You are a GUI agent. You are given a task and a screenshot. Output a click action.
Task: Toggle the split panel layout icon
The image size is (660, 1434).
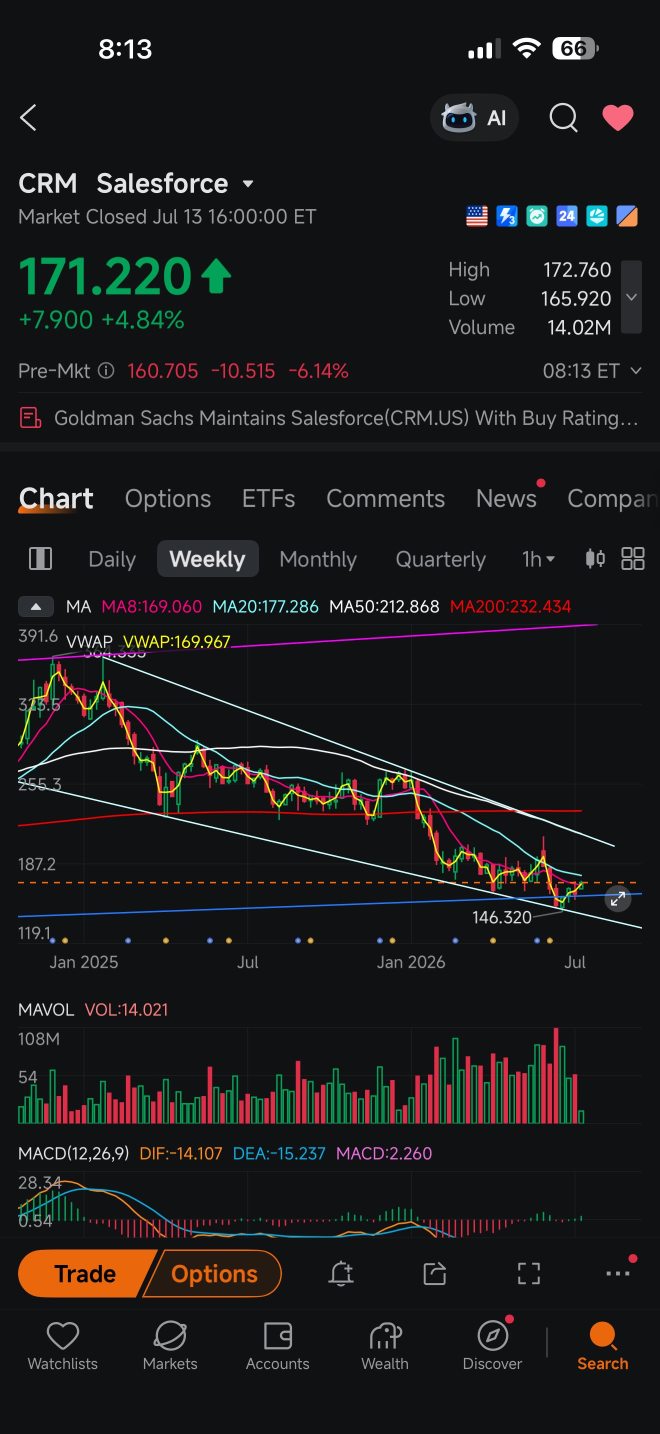[x=41, y=559]
